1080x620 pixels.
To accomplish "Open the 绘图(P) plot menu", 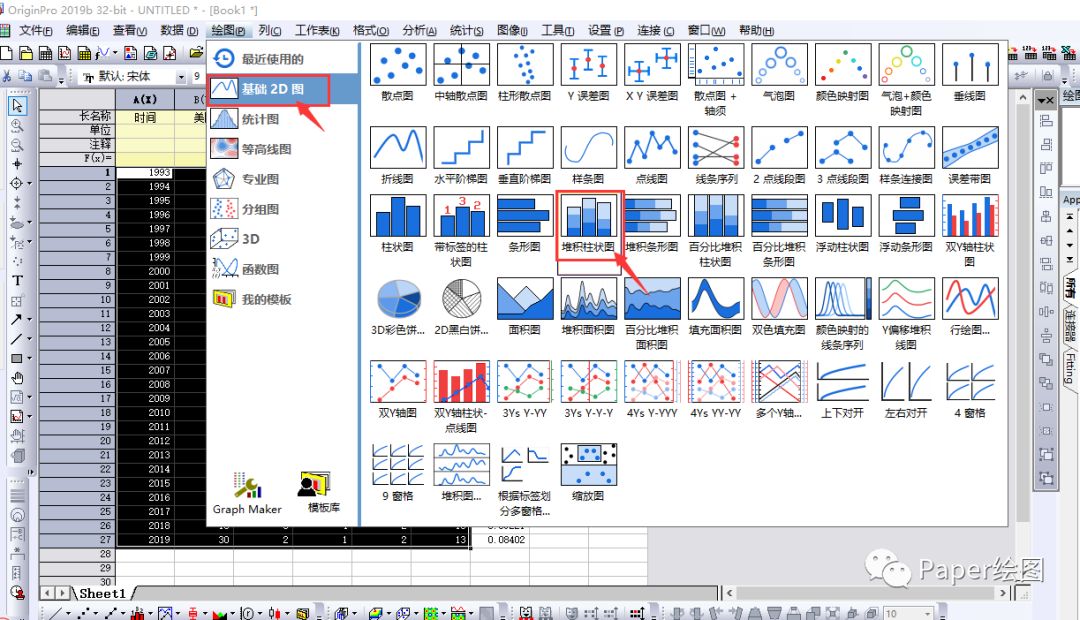I will [228, 30].
